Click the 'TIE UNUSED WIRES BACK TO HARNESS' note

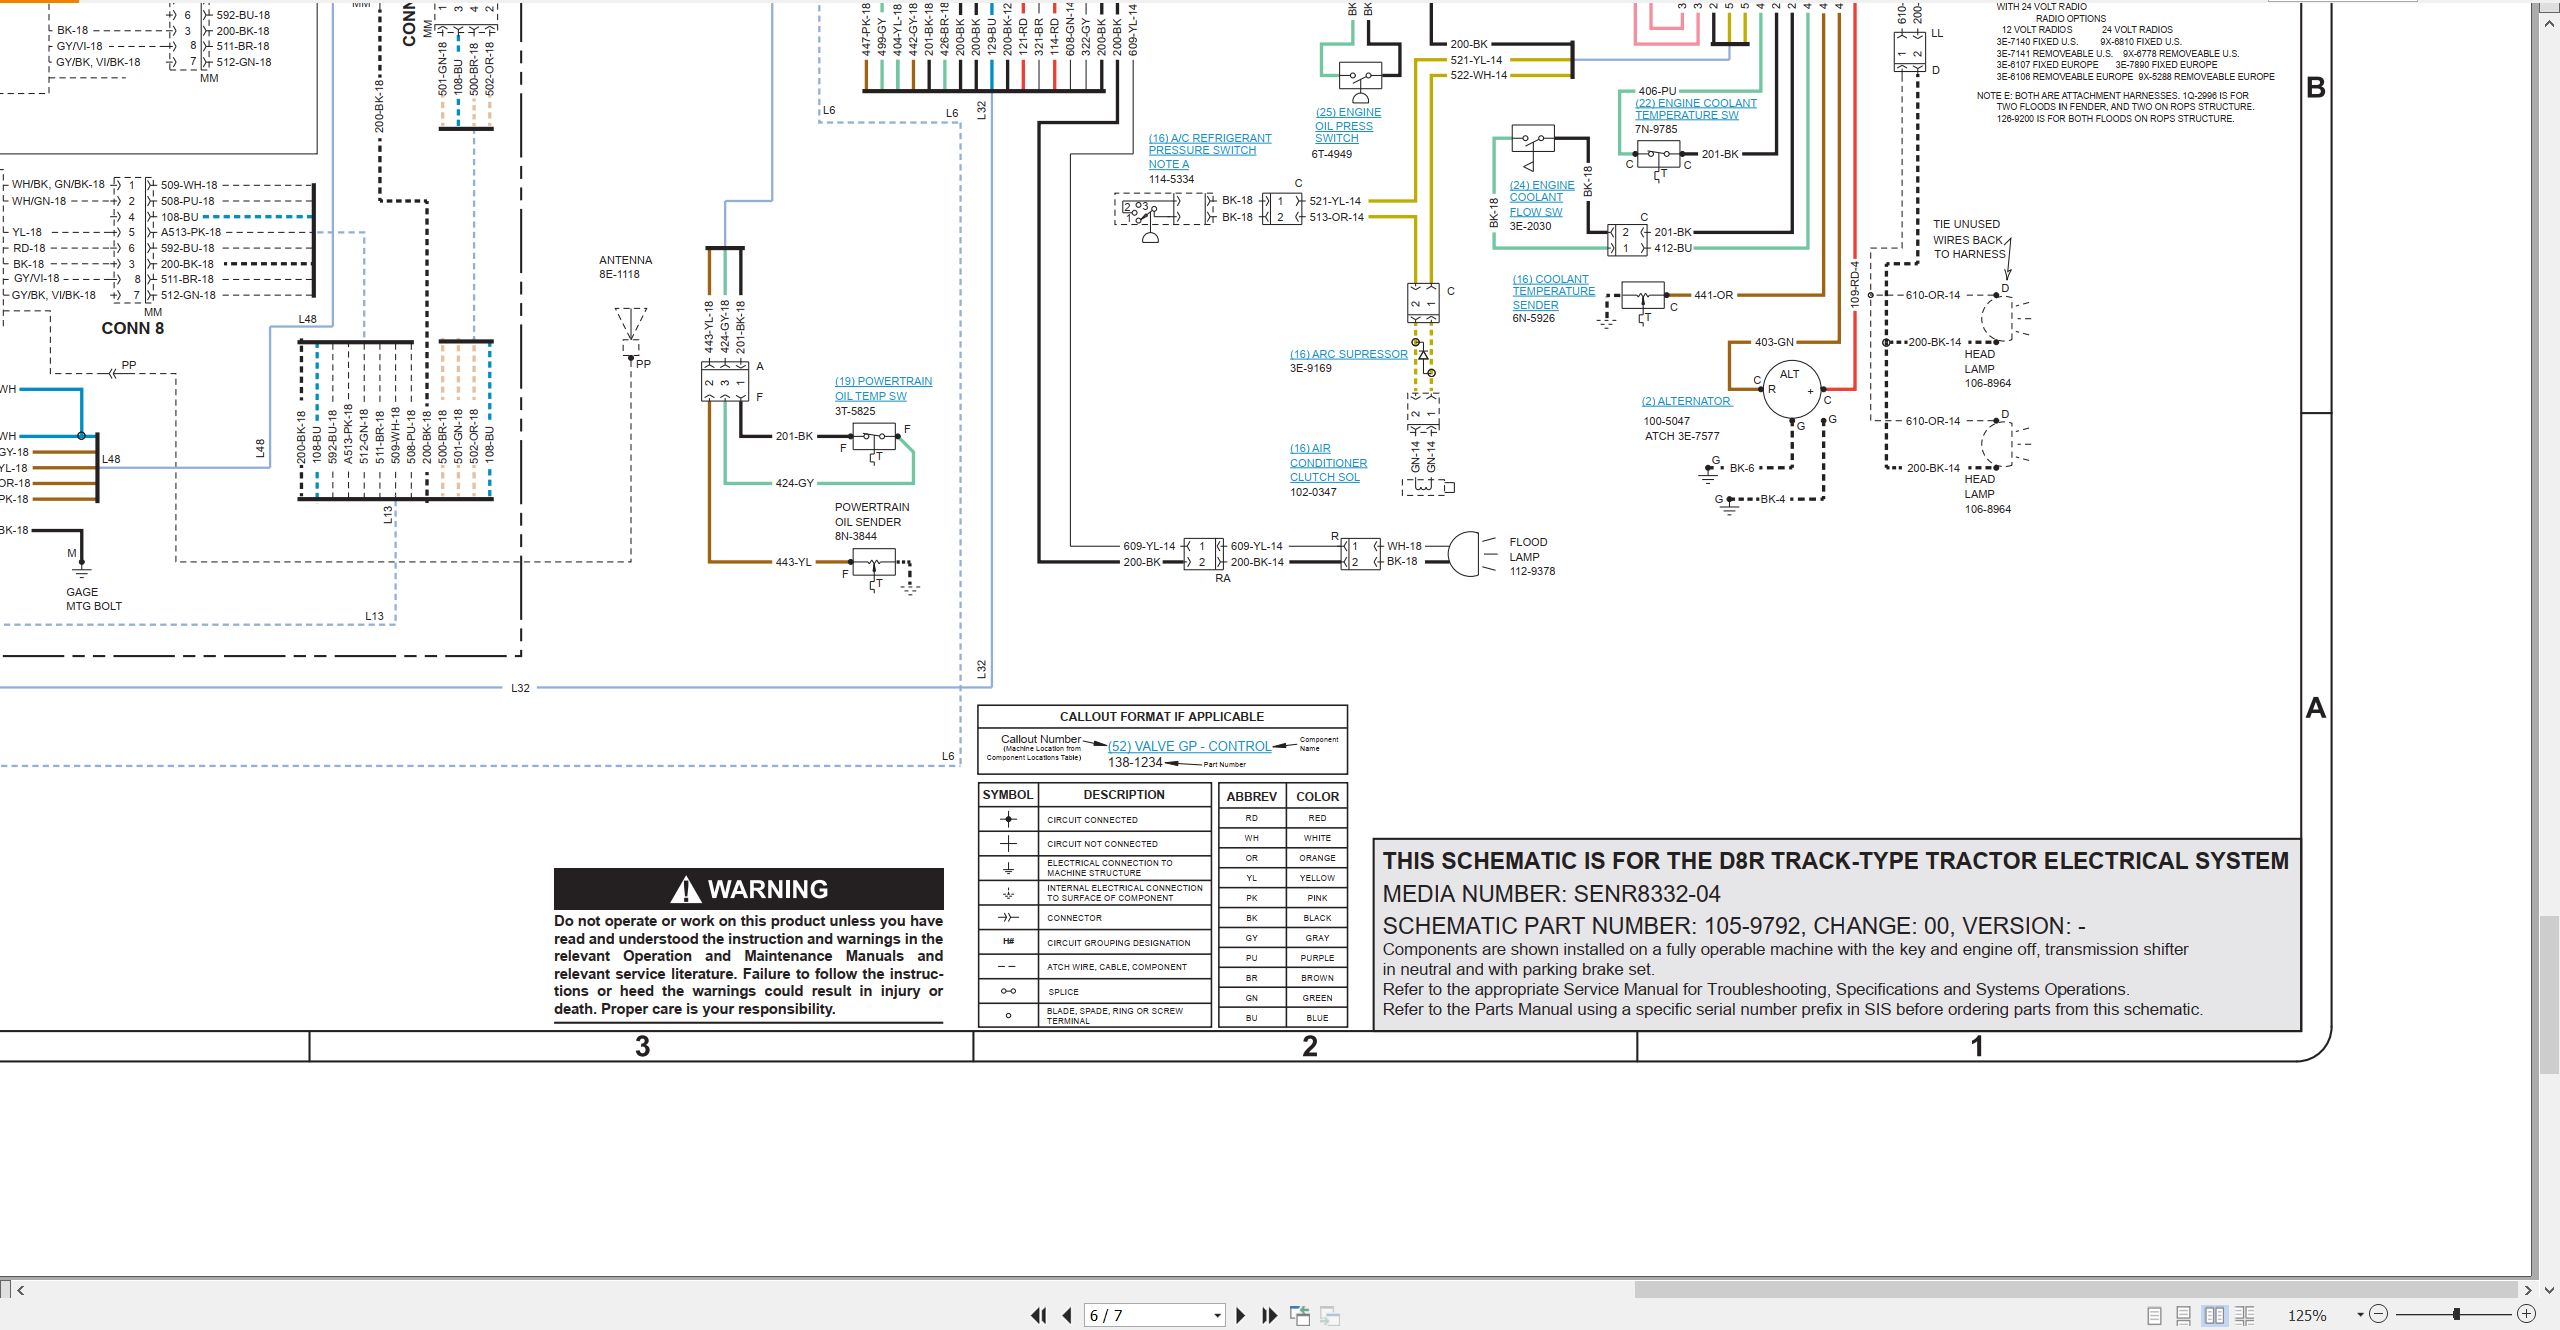1969,239
